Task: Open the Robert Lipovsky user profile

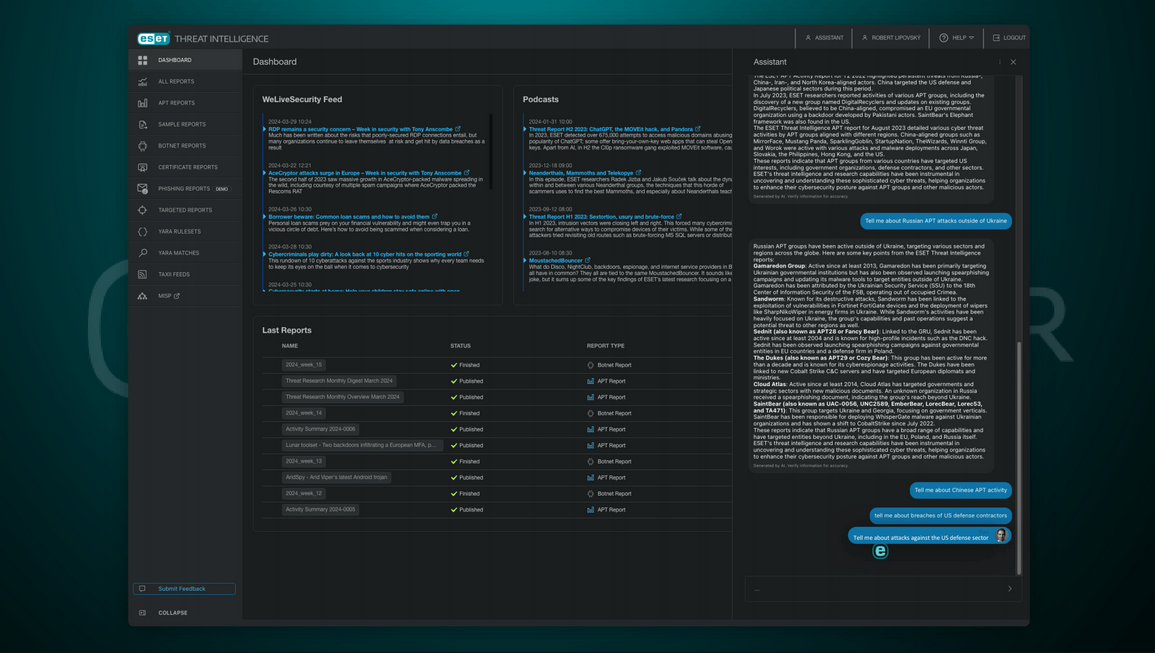Action: 891,38
